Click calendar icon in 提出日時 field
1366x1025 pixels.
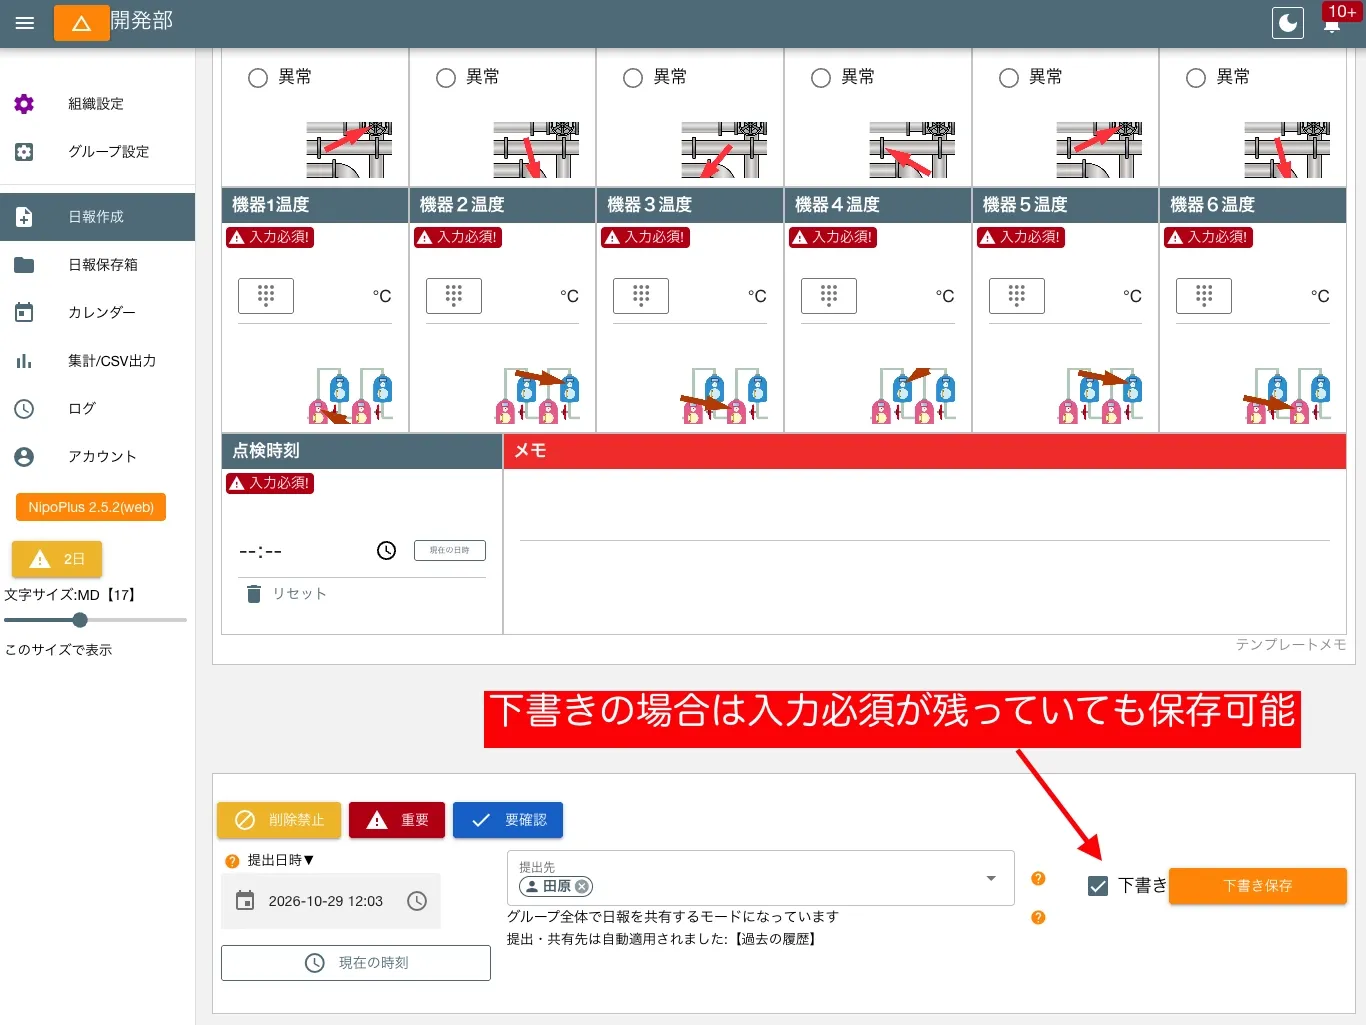[x=245, y=901]
